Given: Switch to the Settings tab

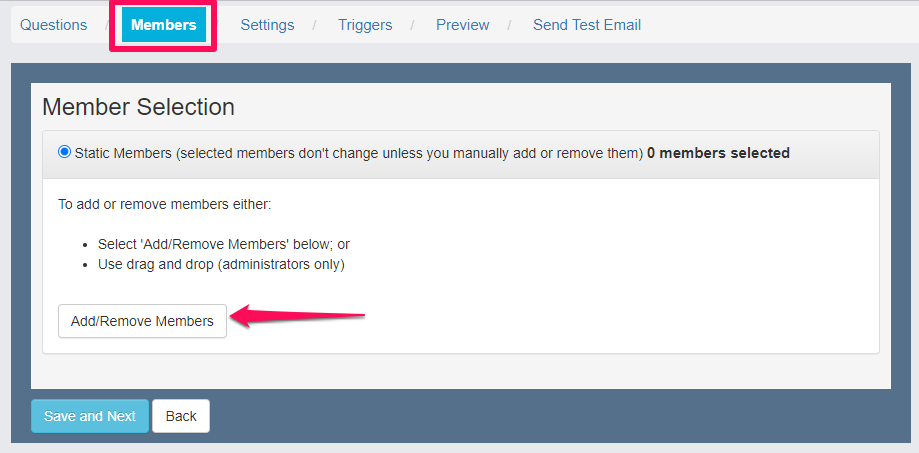Looking at the screenshot, I should [267, 25].
